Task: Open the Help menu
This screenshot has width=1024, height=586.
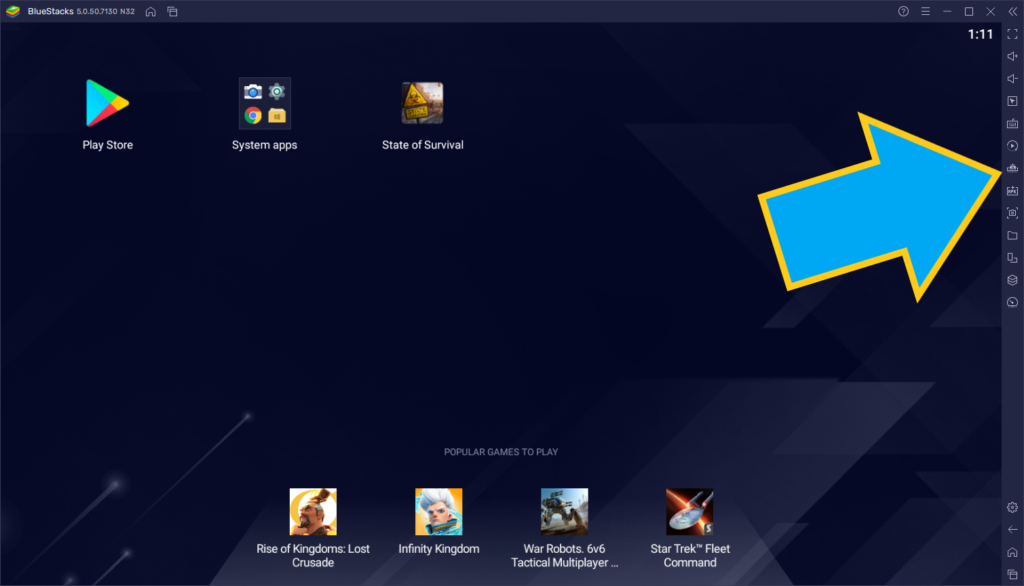Action: [x=903, y=11]
